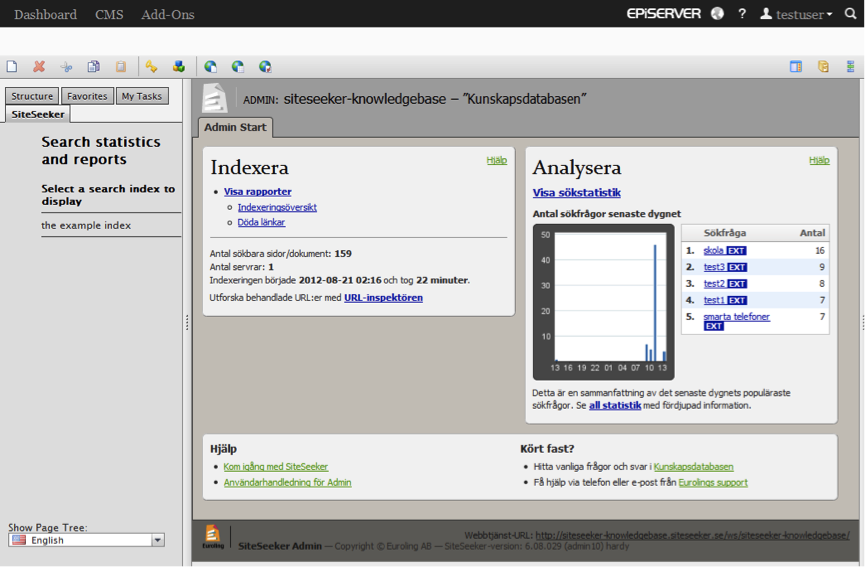The height and width of the screenshot is (567, 865).
Task: Click the clipboard paste icon
Action: [x=121, y=67]
